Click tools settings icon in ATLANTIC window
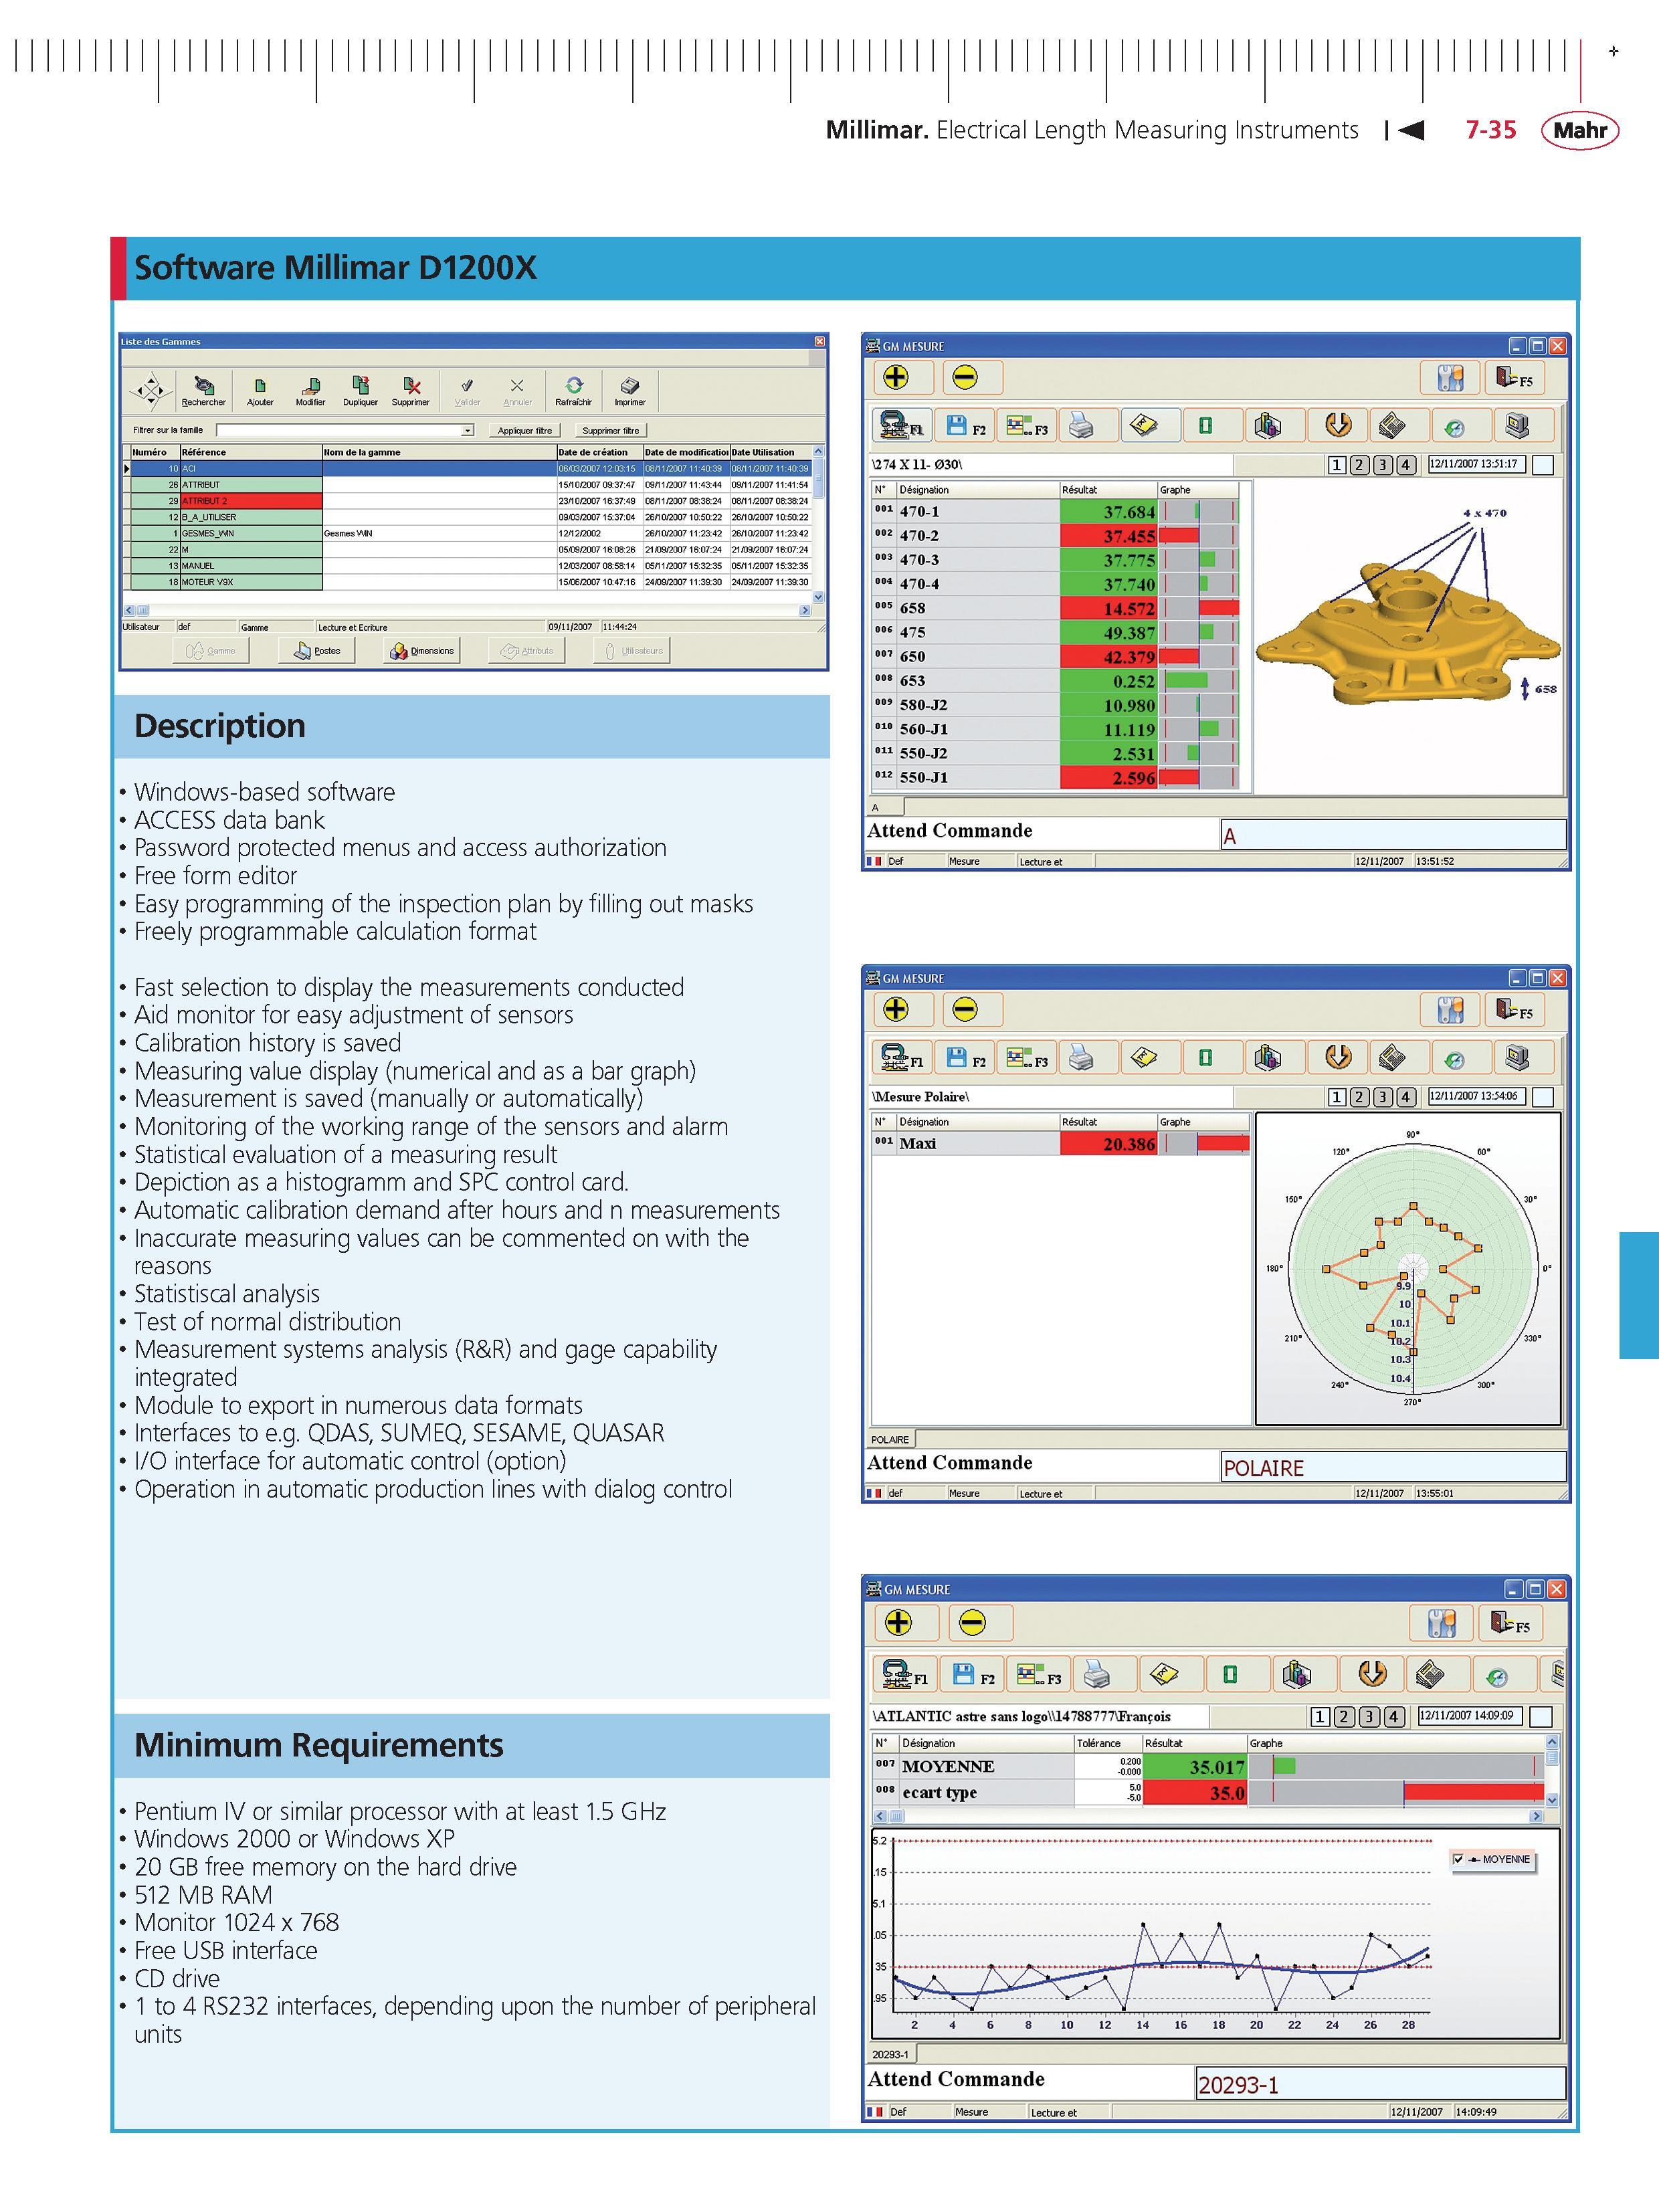1659x2212 pixels. click(1442, 1623)
